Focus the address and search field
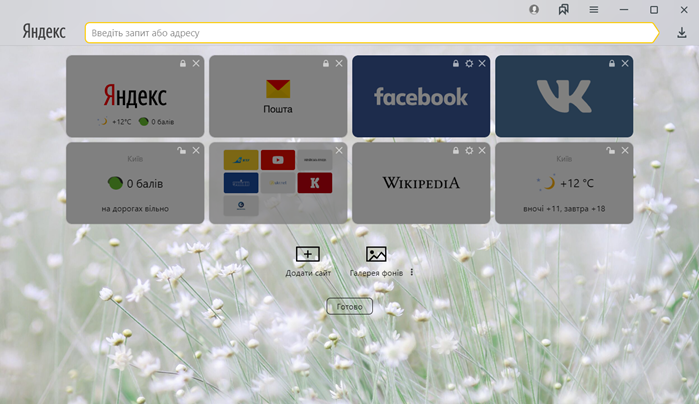Viewport: 700px width, 404px height. tap(371, 33)
